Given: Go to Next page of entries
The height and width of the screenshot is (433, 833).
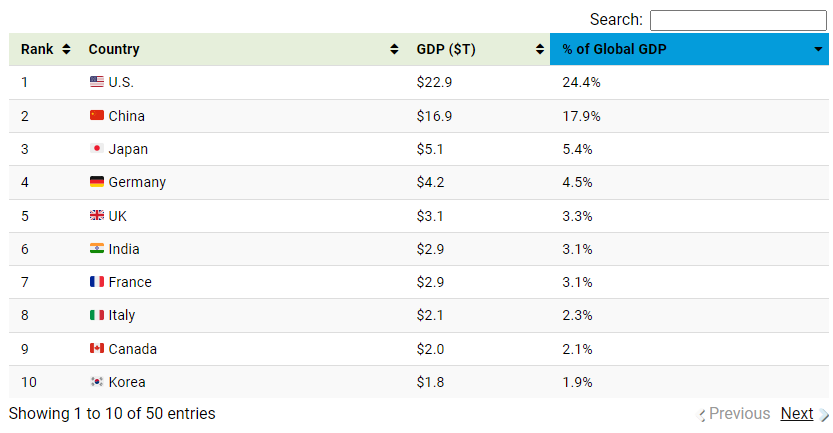Looking at the screenshot, I should (x=797, y=414).
